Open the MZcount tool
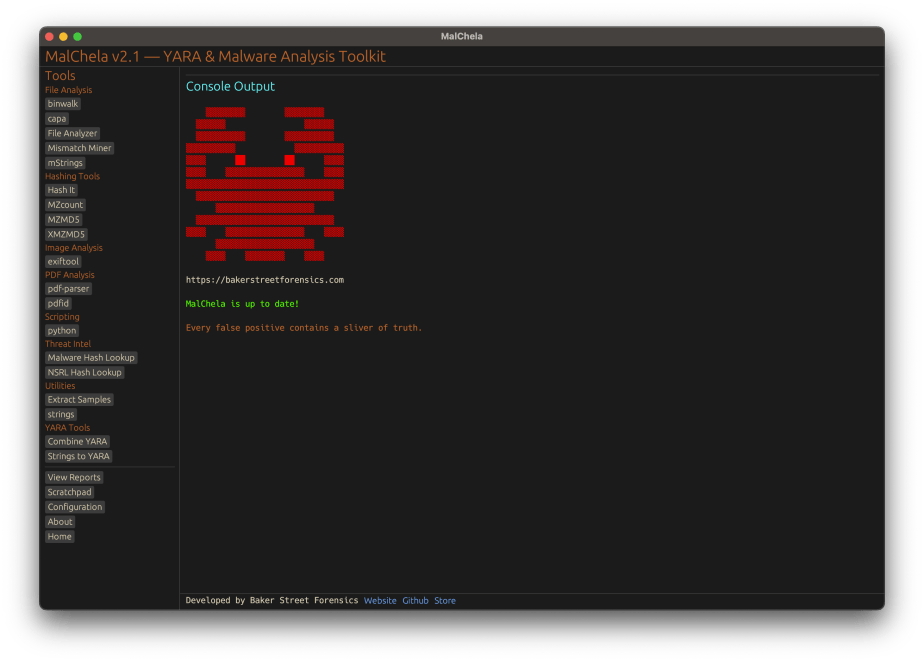 [65, 204]
